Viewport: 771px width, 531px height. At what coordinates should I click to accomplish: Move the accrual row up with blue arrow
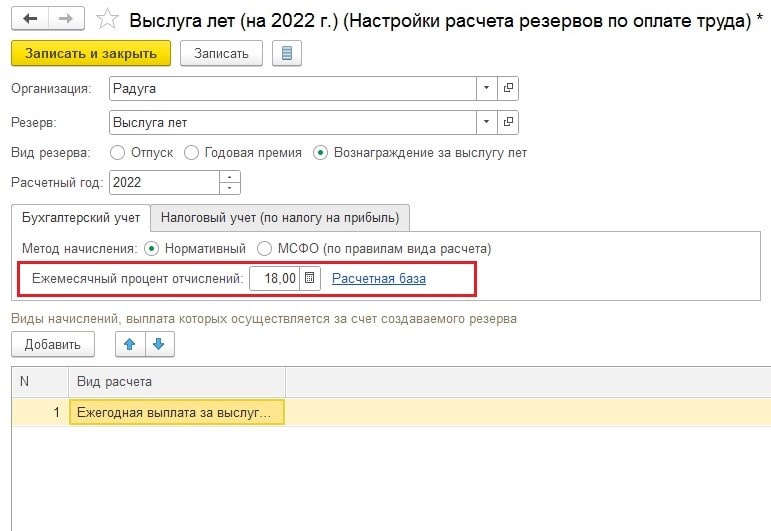pos(130,344)
